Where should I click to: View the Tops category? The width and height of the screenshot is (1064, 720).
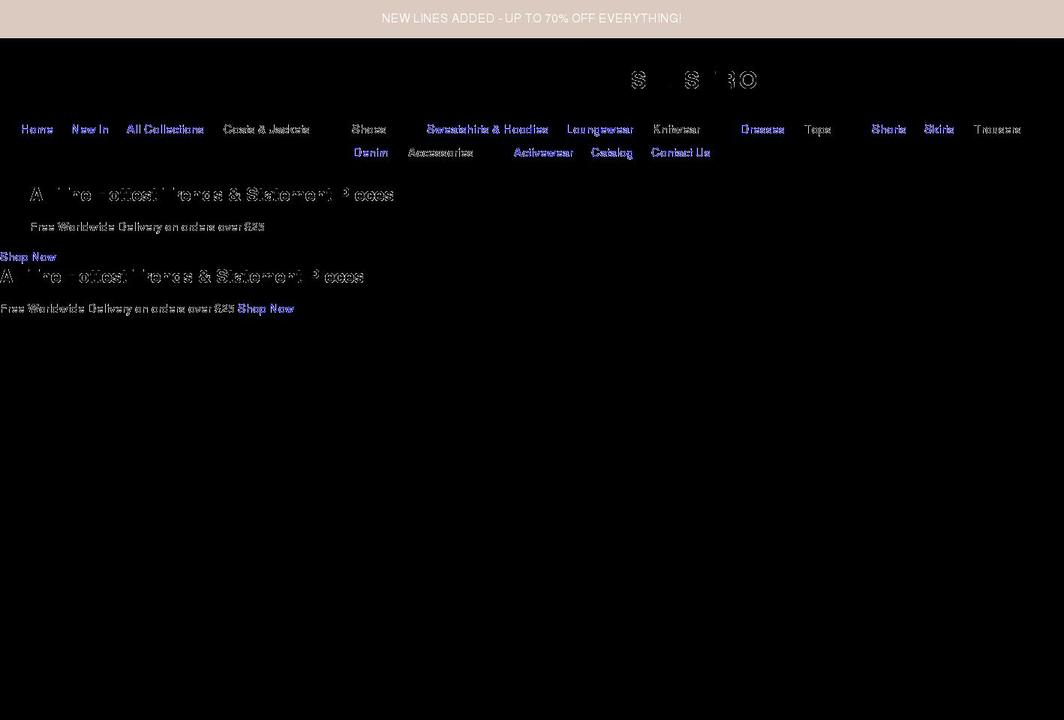[x=817, y=129]
